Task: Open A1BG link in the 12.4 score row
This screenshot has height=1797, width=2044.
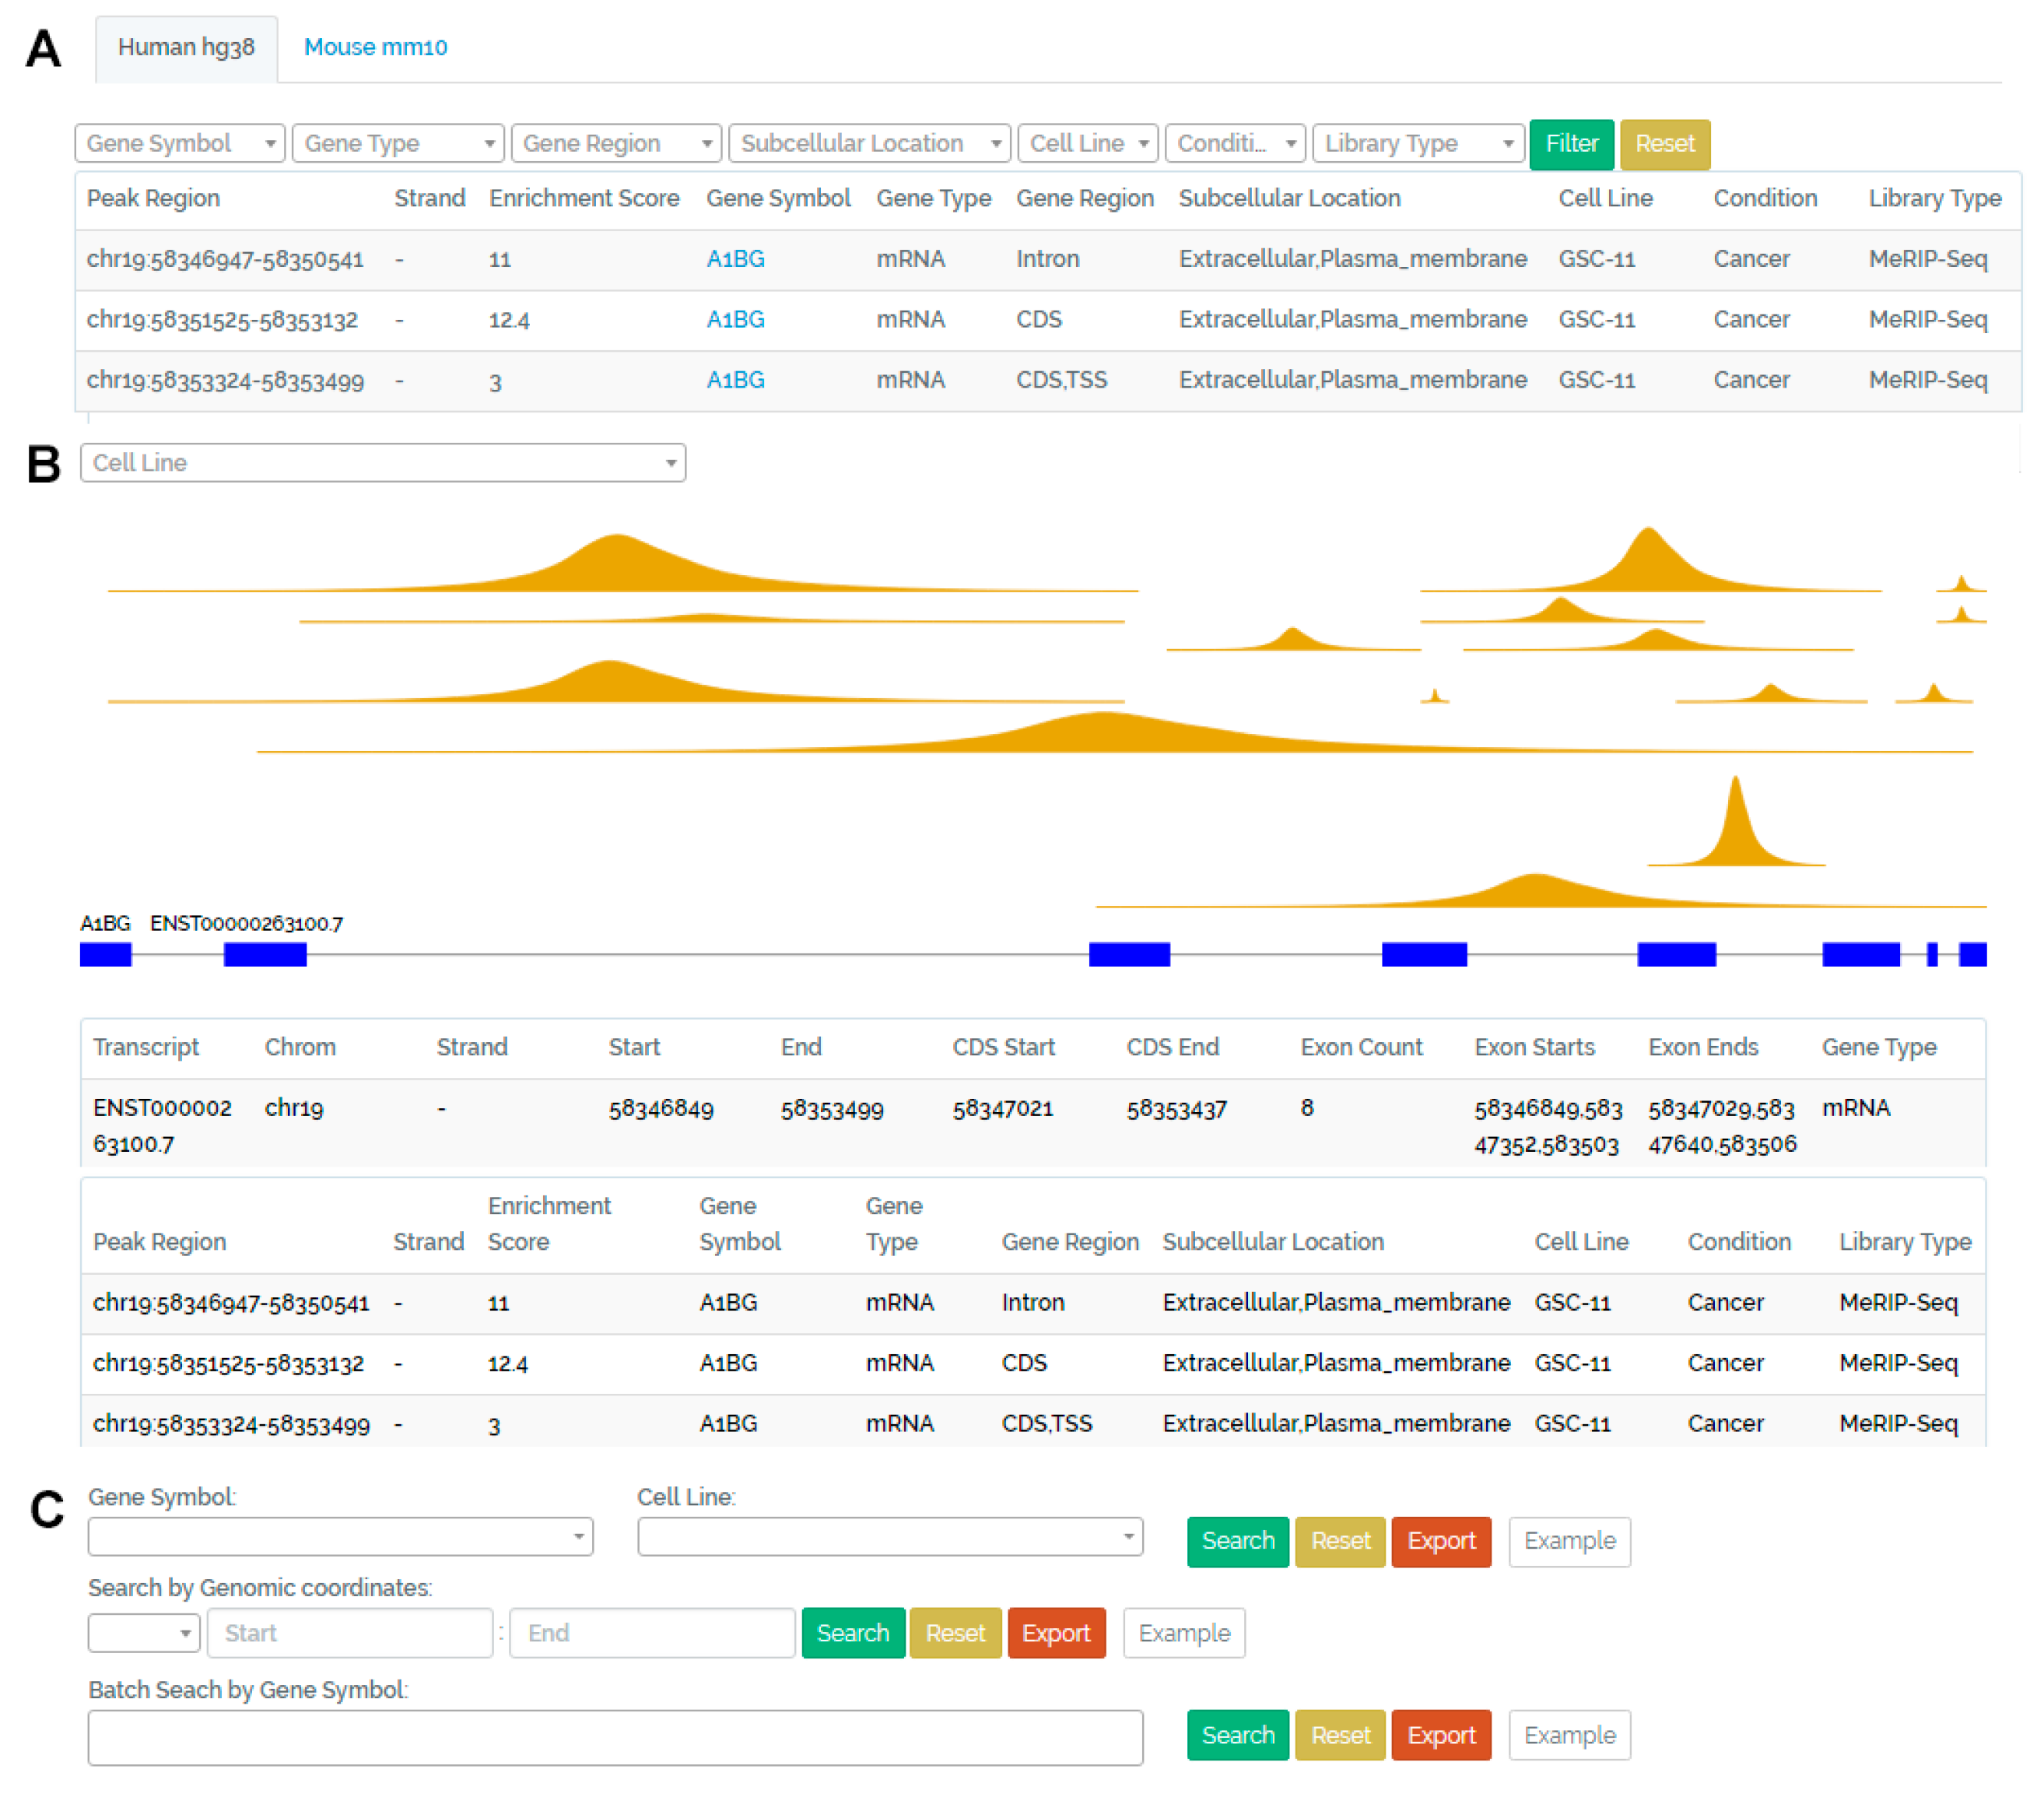Action: coord(735,319)
